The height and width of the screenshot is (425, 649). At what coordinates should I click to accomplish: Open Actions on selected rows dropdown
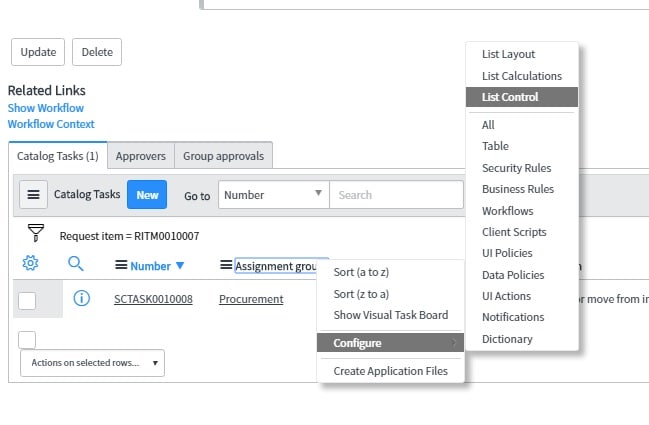[x=92, y=363]
